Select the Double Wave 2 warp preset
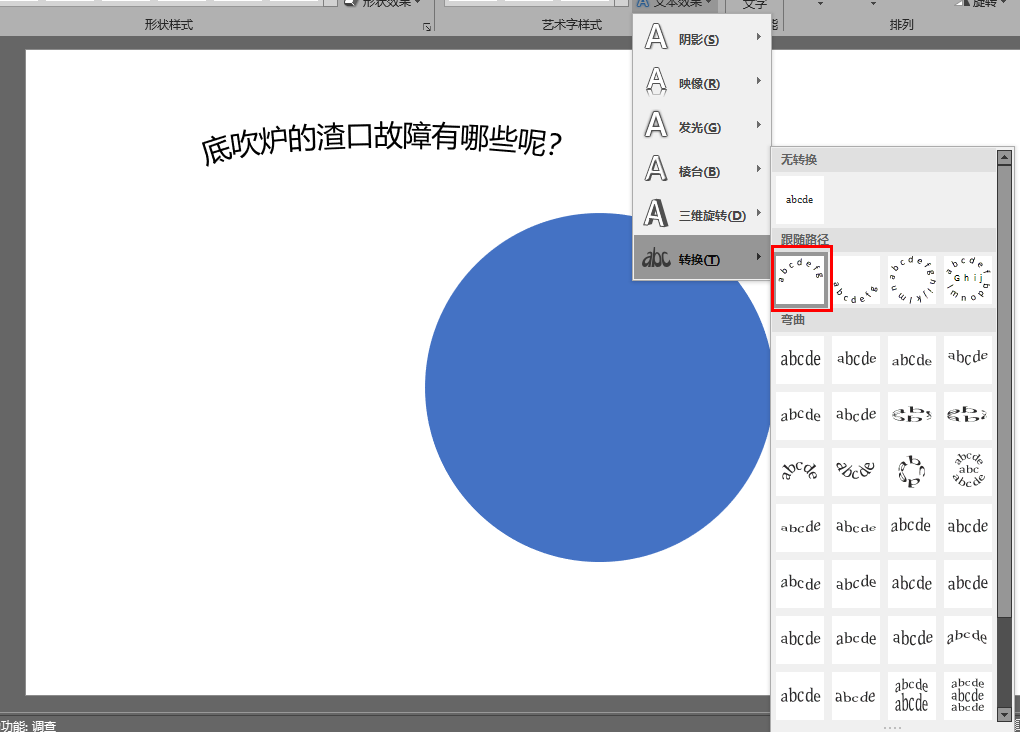Viewport: 1020px width, 732px height. click(968, 584)
